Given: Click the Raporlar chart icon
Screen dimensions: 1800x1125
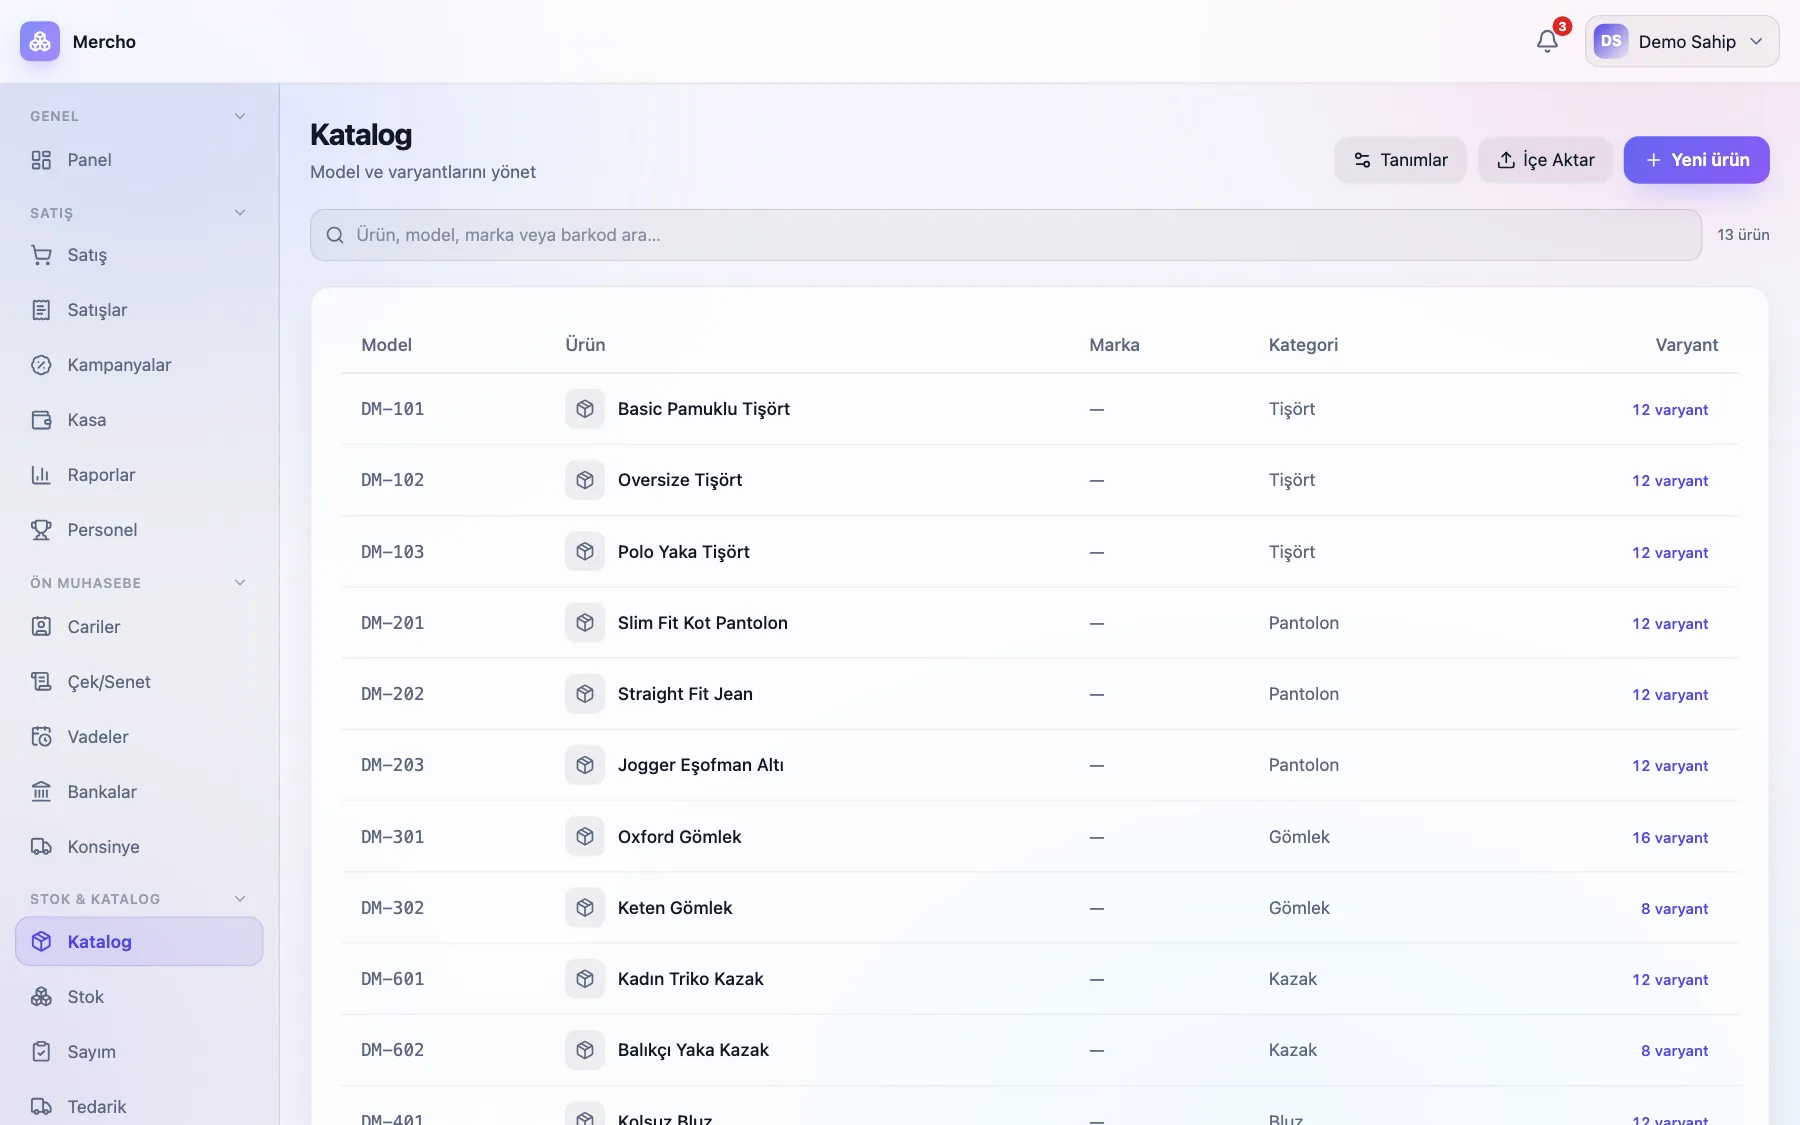Looking at the screenshot, I should point(41,475).
